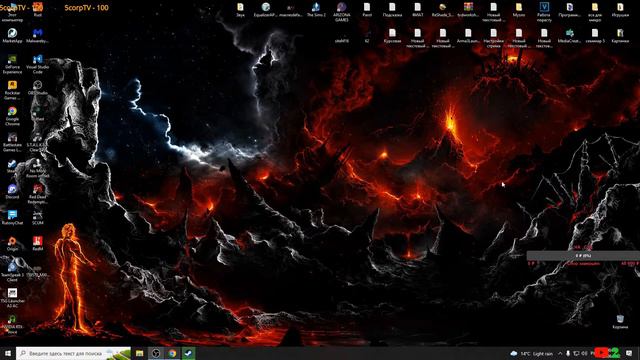Open Steam from the taskbar
The height and width of the screenshot is (360, 640).
click(x=188, y=353)
